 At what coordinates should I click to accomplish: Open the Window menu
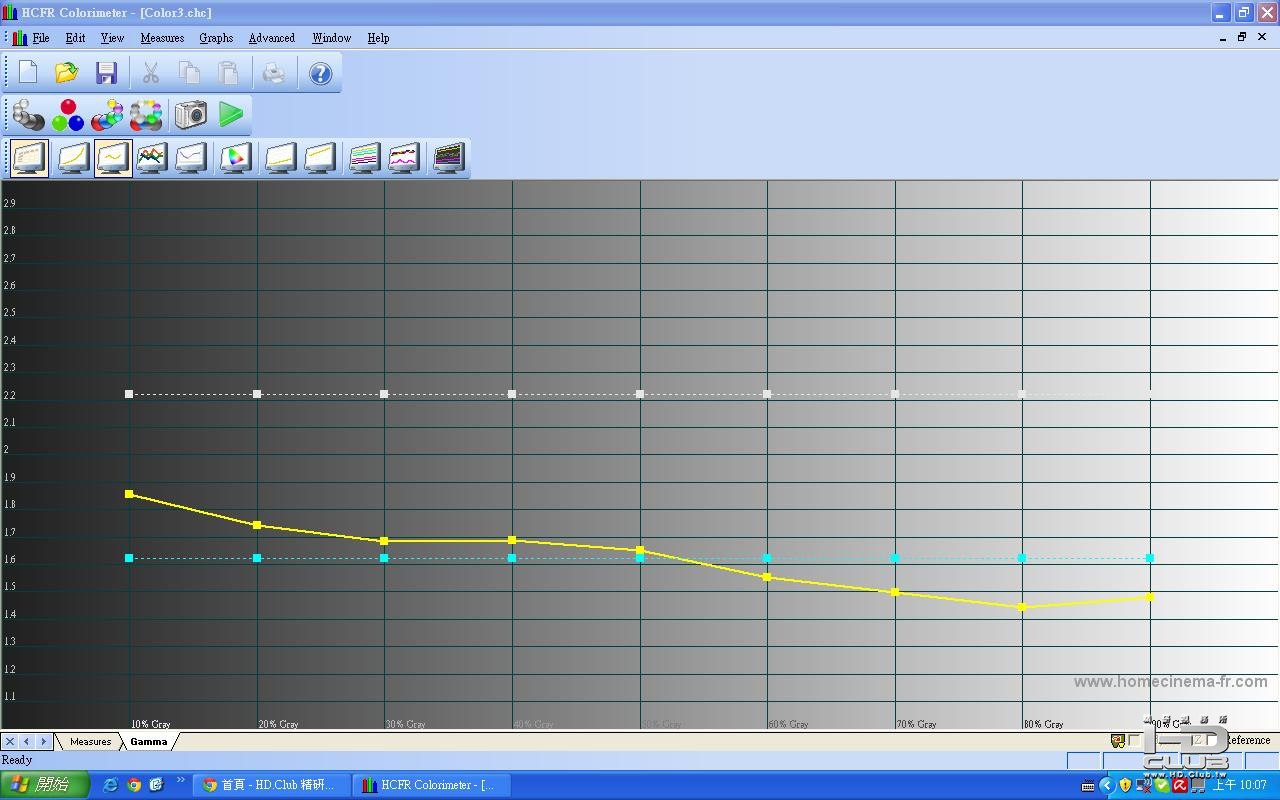pyautogui.click(x=331, y=38)
